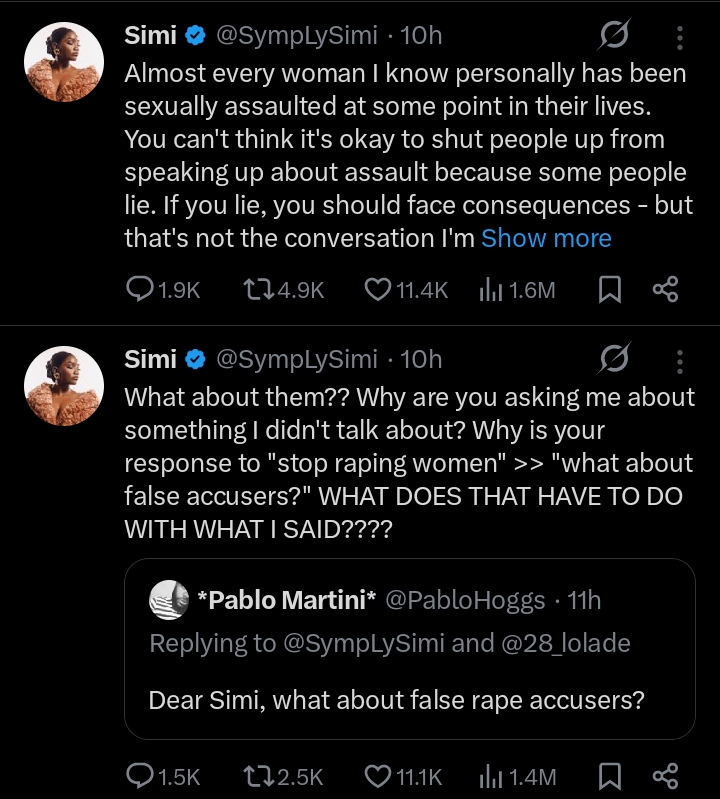Open the quoted Pablo Martini tweet text
This screenshot has width=720, height=799.
coord(396,699)
